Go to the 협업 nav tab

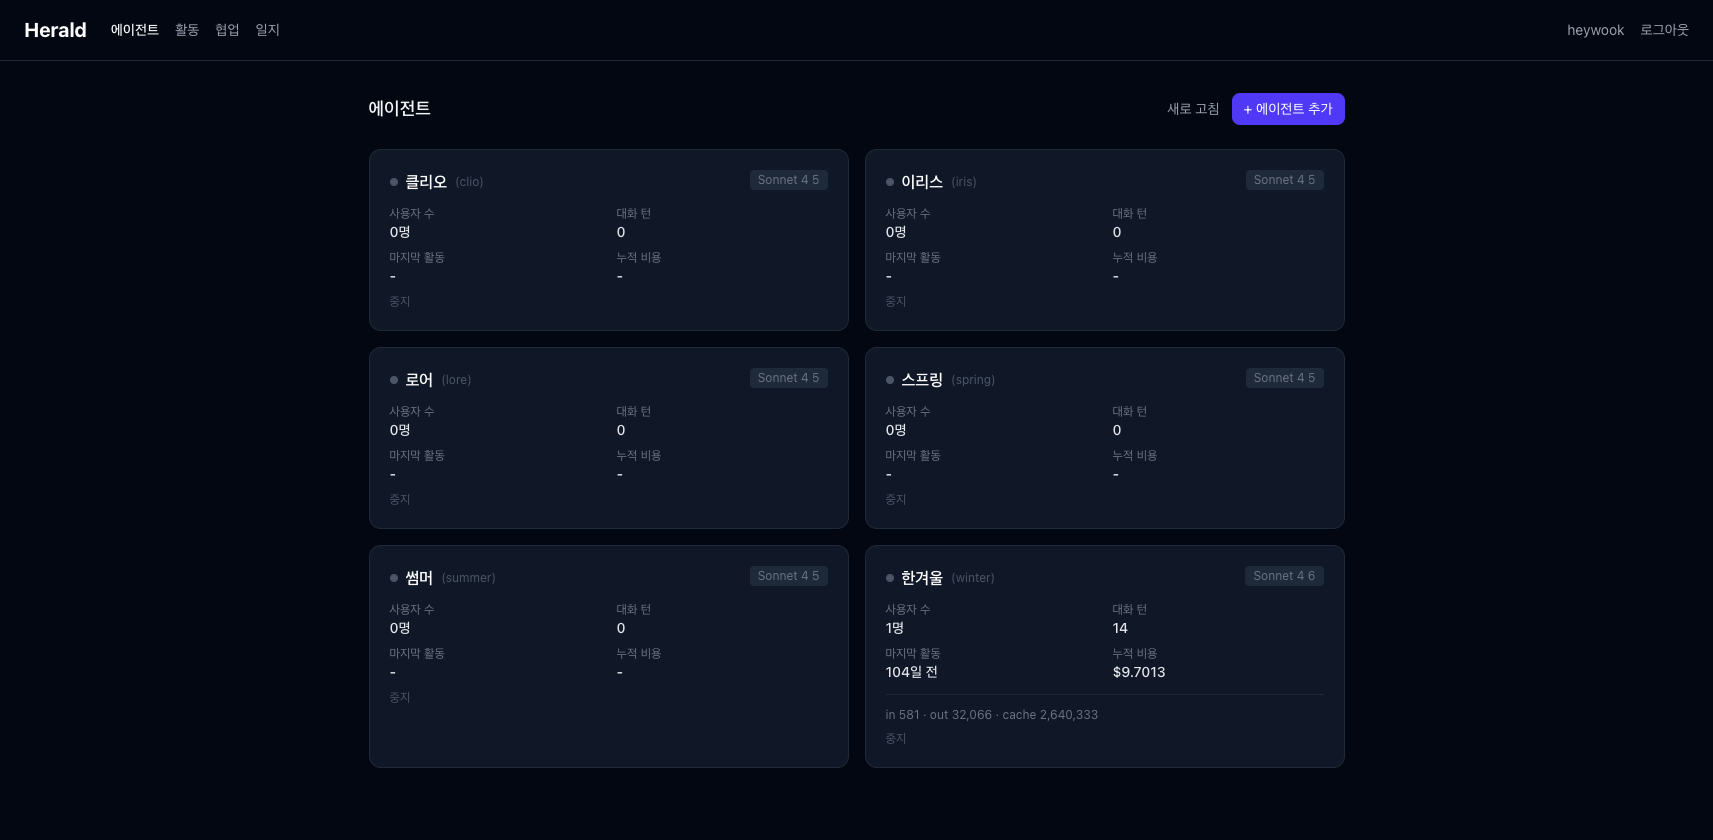(227, 30)
